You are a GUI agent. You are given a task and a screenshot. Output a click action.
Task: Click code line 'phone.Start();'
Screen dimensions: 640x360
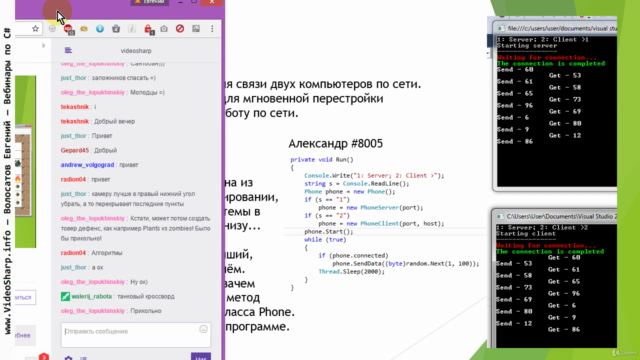point(329,231)
